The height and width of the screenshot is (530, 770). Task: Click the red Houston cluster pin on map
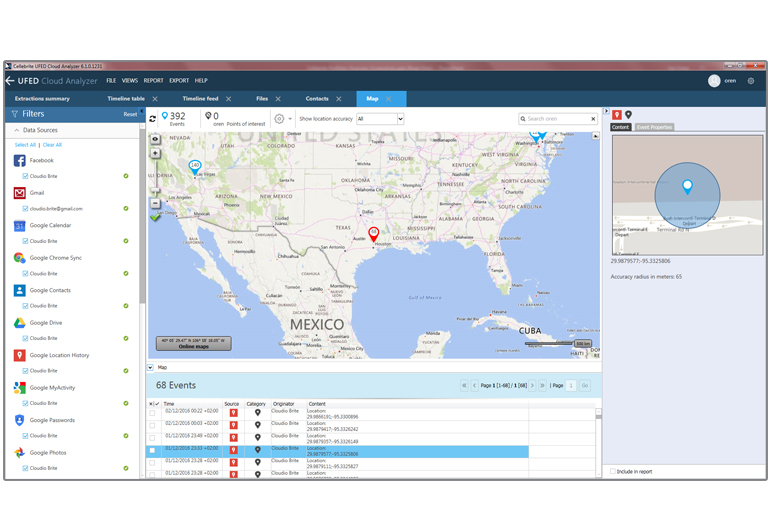coord(374,234)
